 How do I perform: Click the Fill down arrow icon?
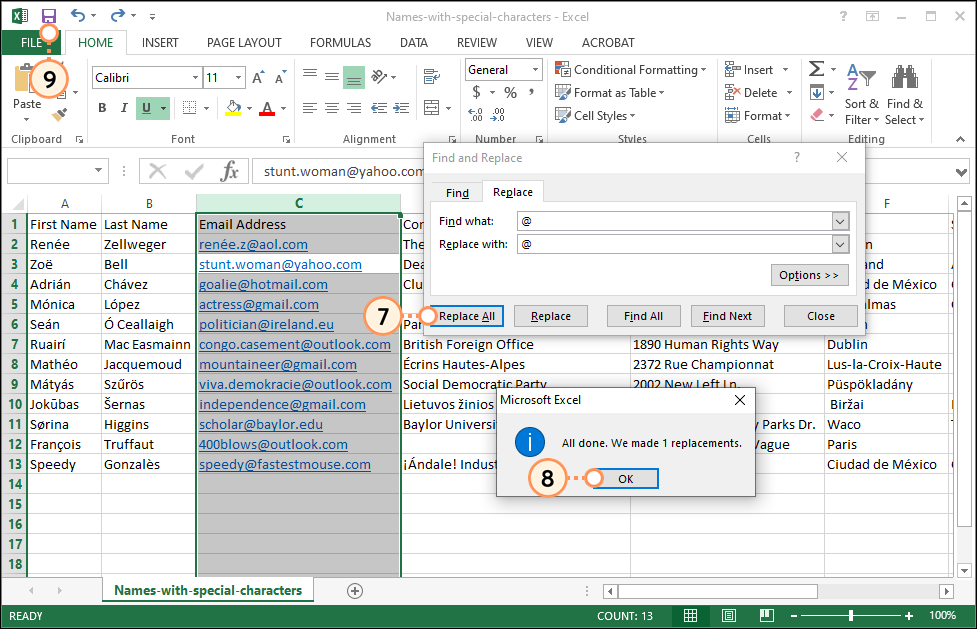tap(817, 93)
